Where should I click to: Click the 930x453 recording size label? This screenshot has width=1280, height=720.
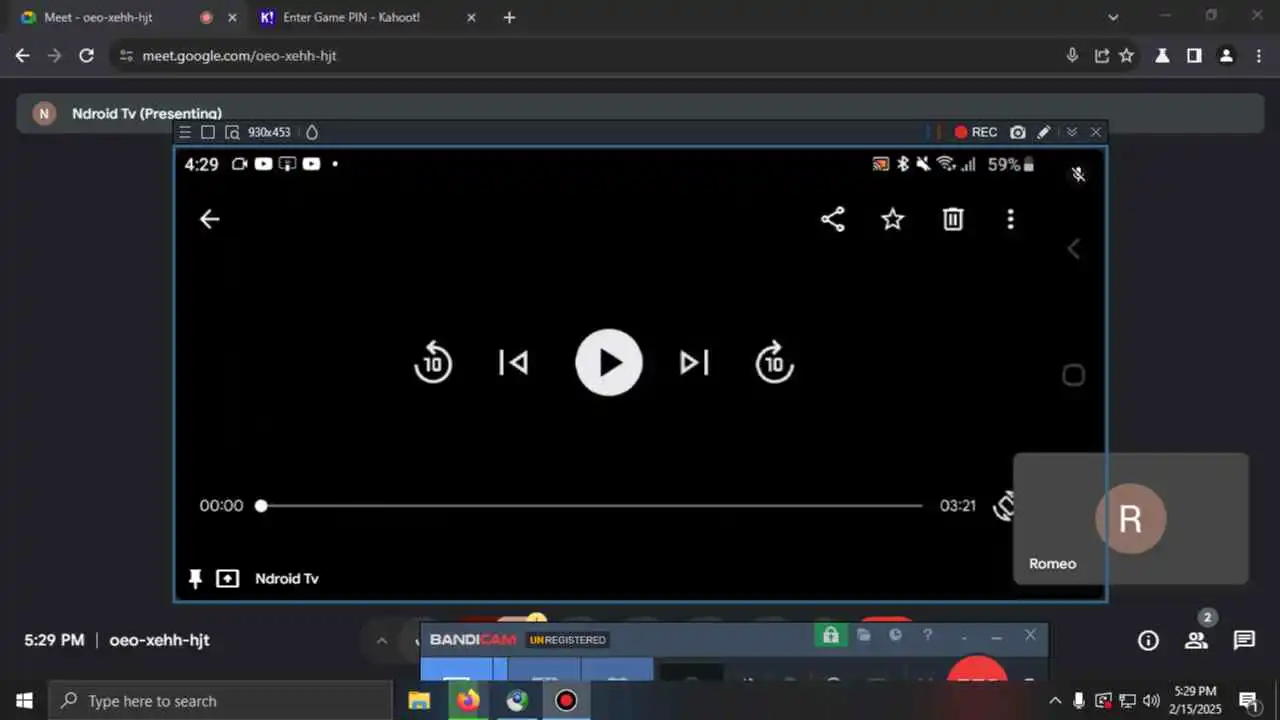click(x=269, y=132)
